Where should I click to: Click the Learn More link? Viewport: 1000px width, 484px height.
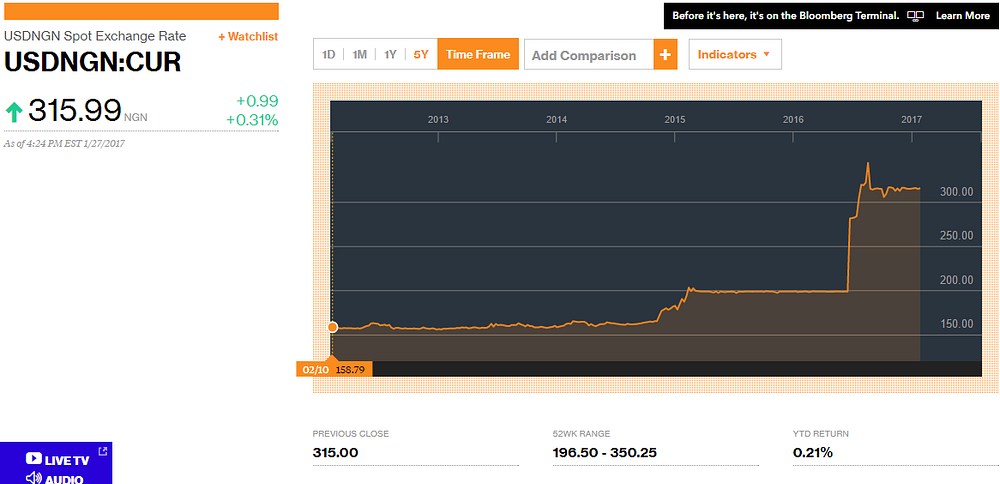click(962, 16)
